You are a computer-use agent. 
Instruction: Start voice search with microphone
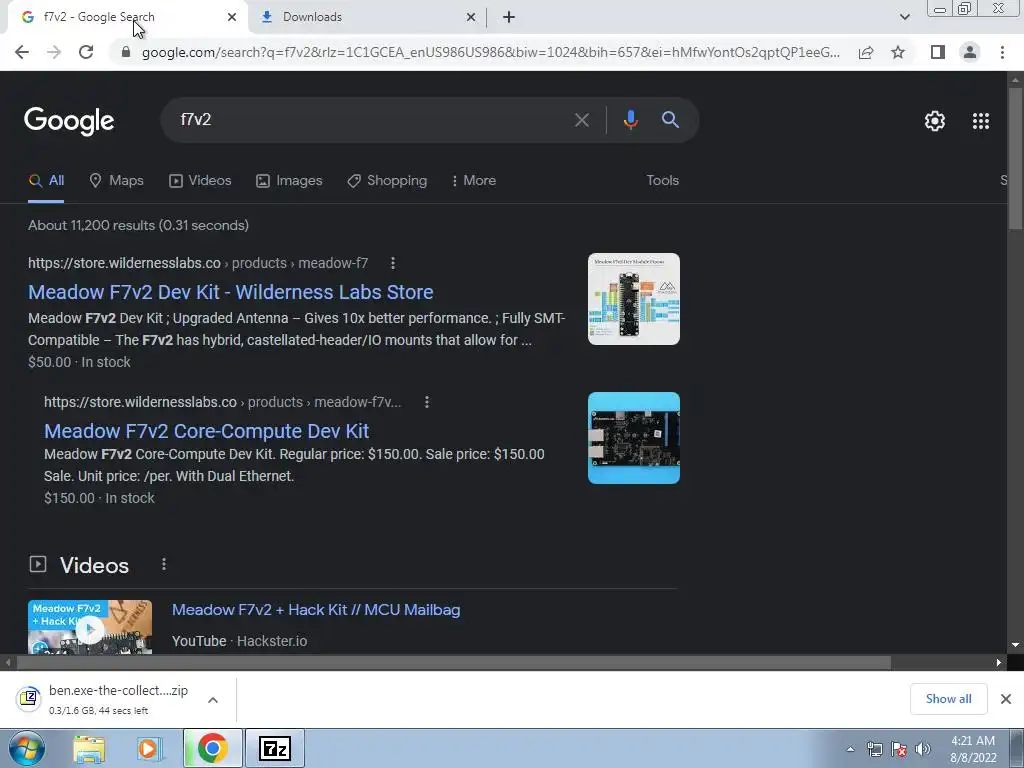click(630, 120)
